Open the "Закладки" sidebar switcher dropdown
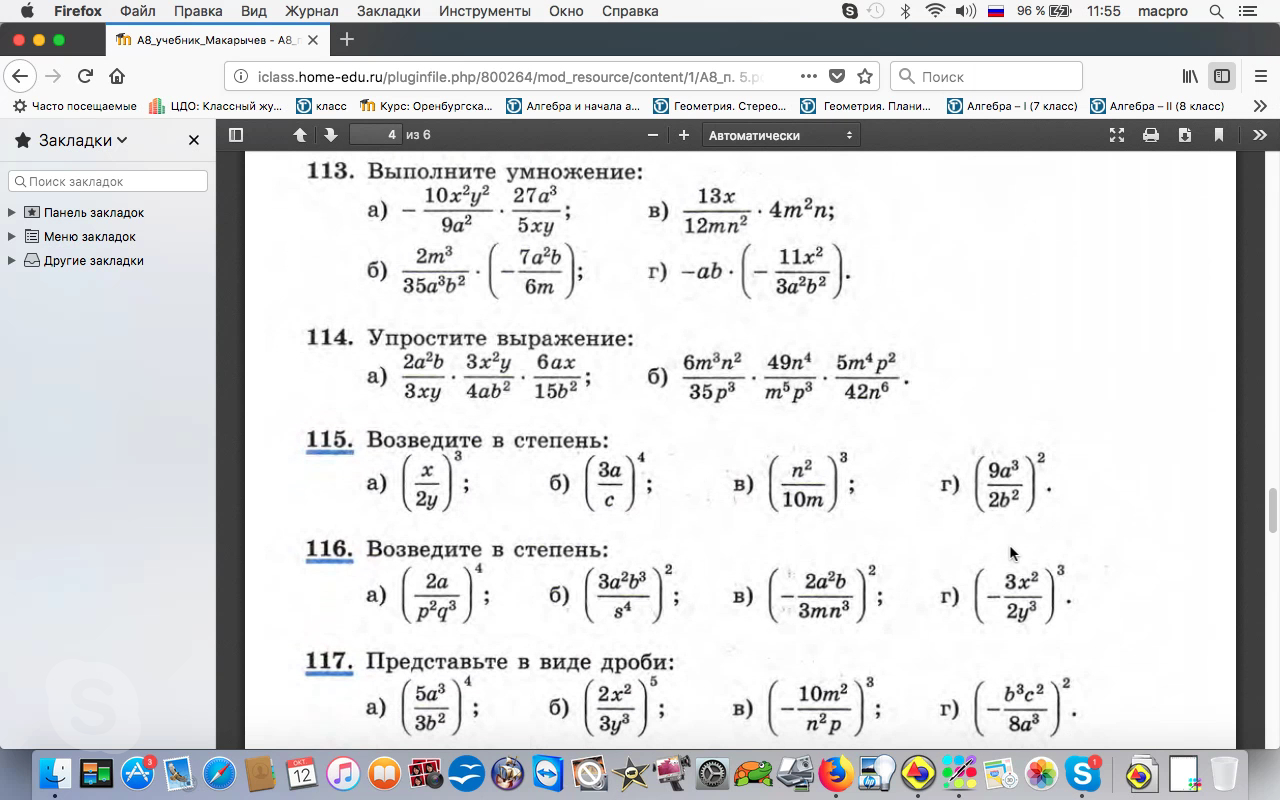The height and width of the screenshot is (800, 1280). click(72, 140)
